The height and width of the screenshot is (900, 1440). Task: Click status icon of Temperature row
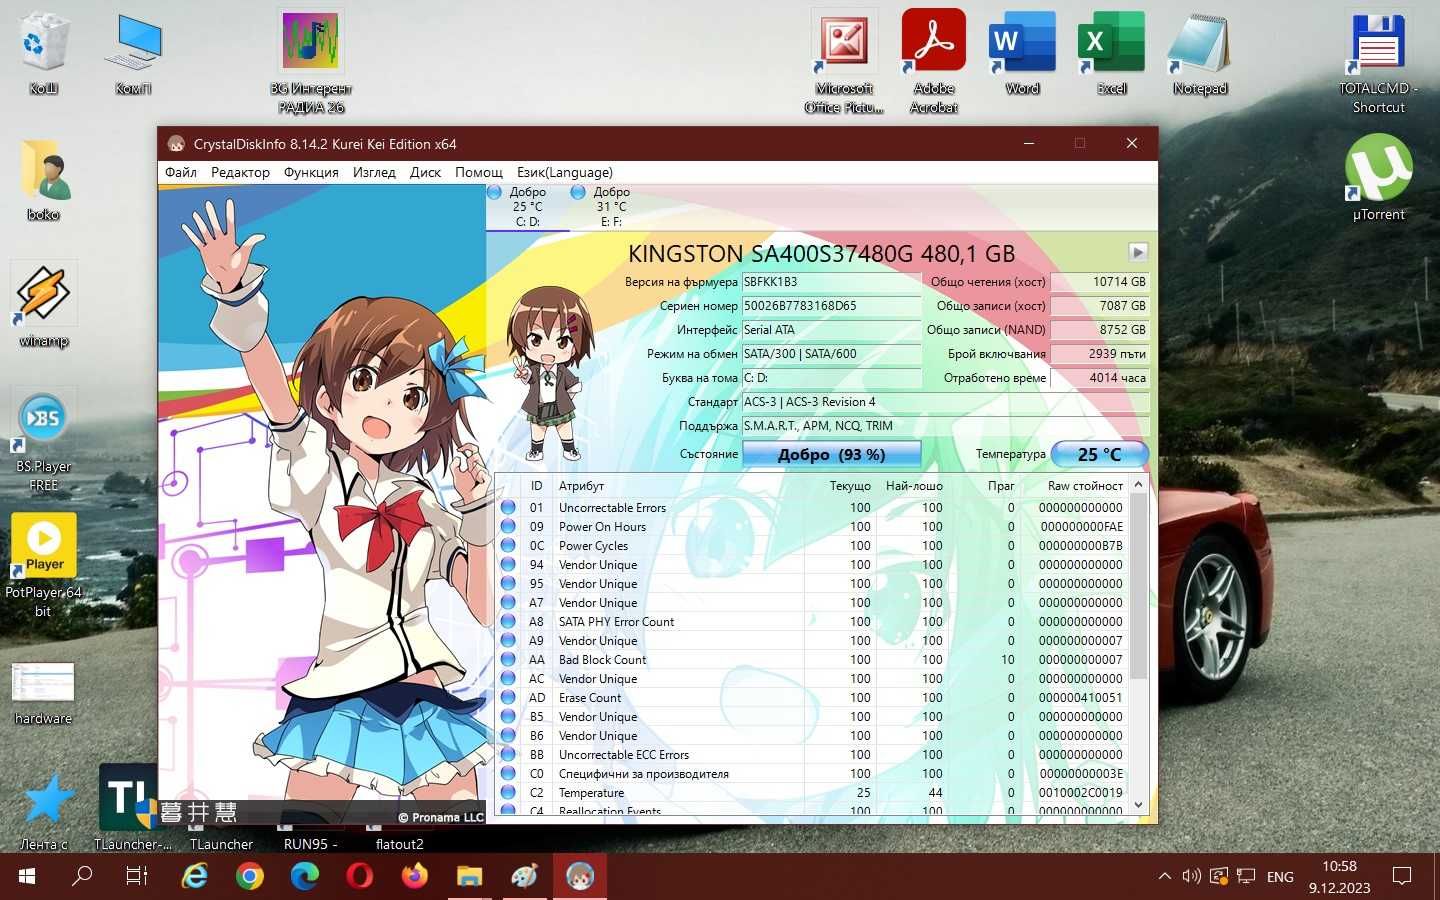pyautogui.click(x=508, y=792)
